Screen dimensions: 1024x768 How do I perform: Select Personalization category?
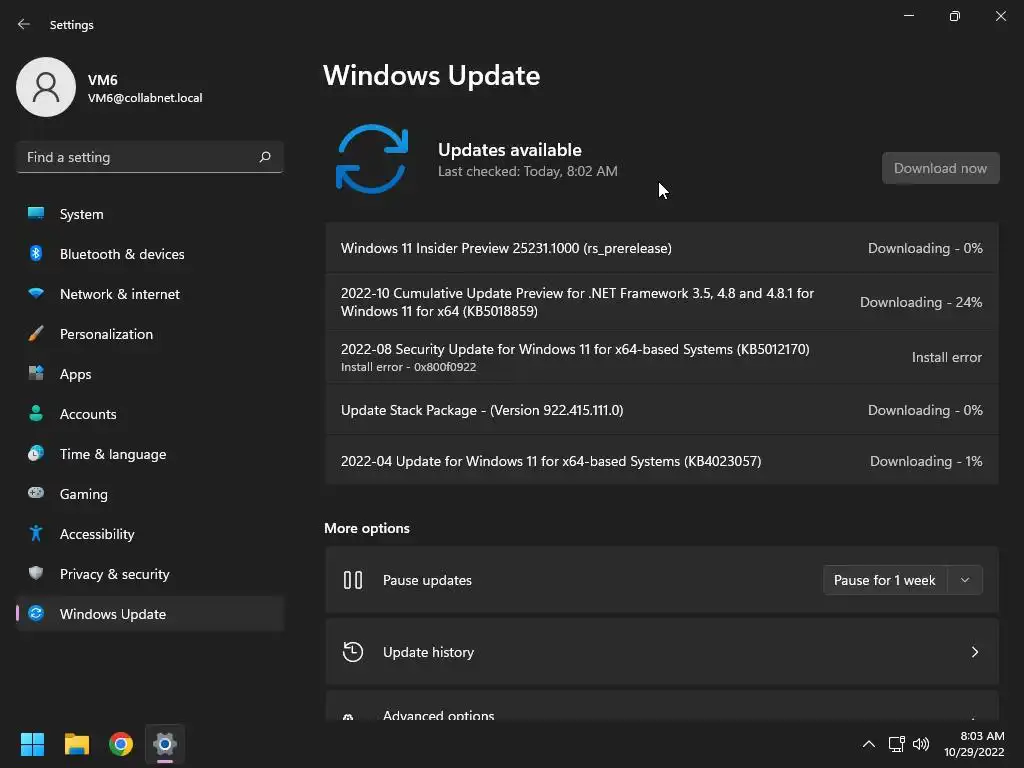coord(150,334)
